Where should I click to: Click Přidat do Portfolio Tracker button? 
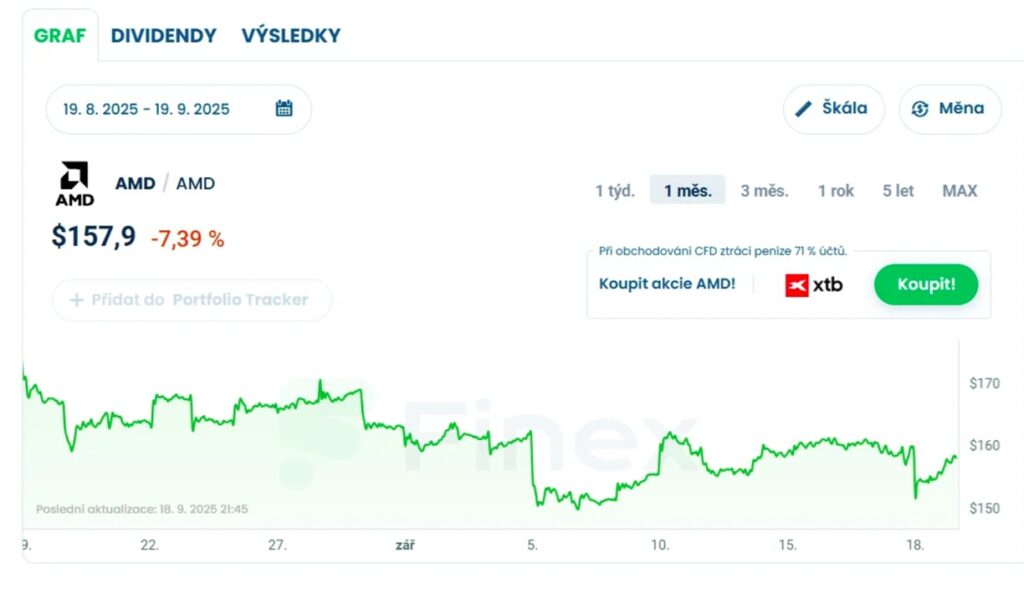pos(190,300)
